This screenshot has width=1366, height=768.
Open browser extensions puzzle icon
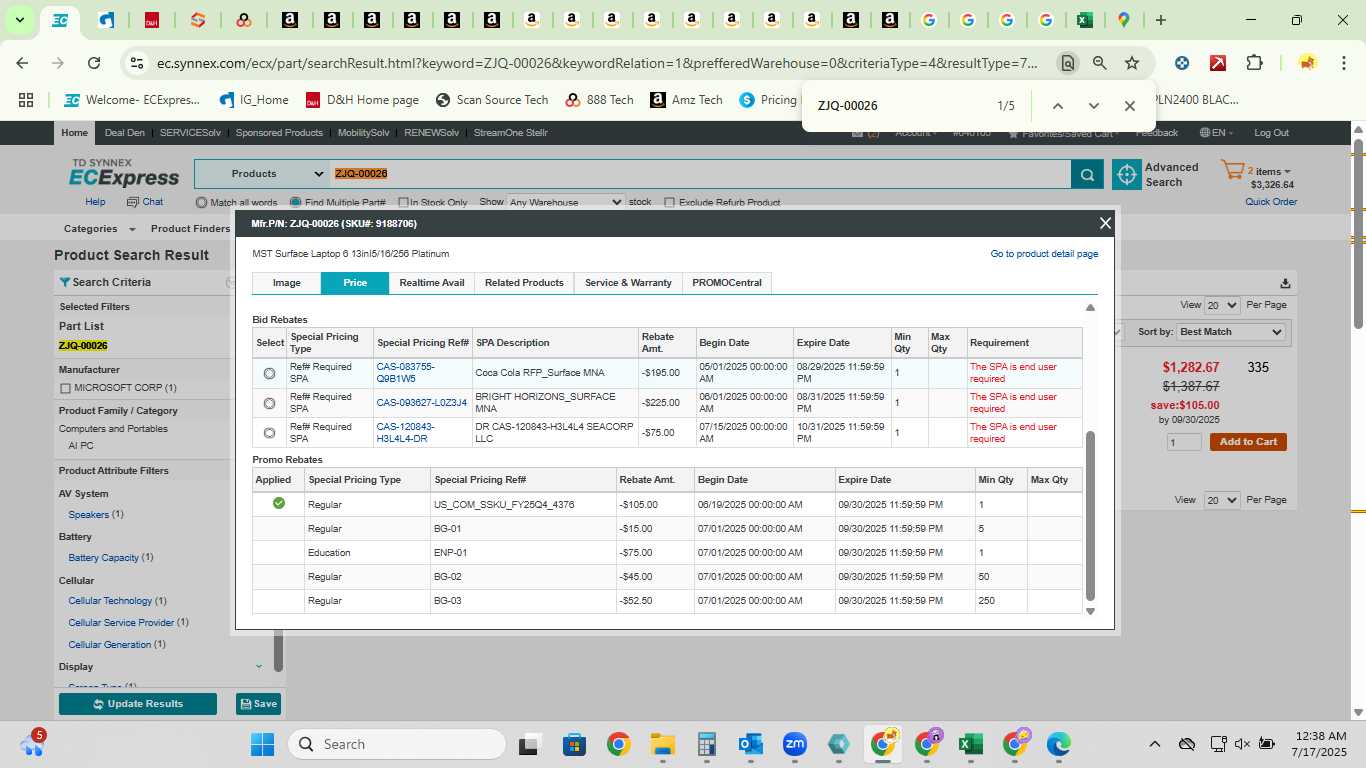click(x=1254, y=63)
